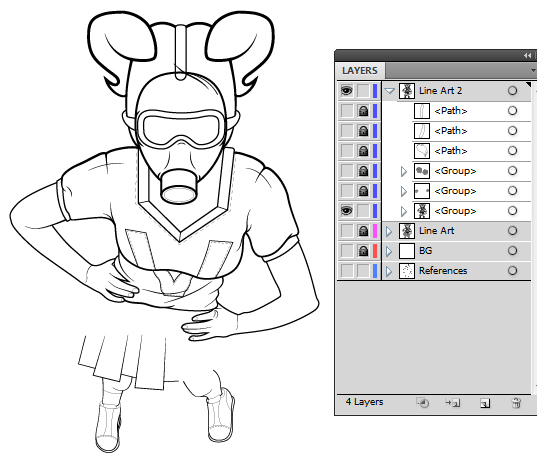
Task: Click the magenta color strip of Line Art
Action: (x=375, y=231)
